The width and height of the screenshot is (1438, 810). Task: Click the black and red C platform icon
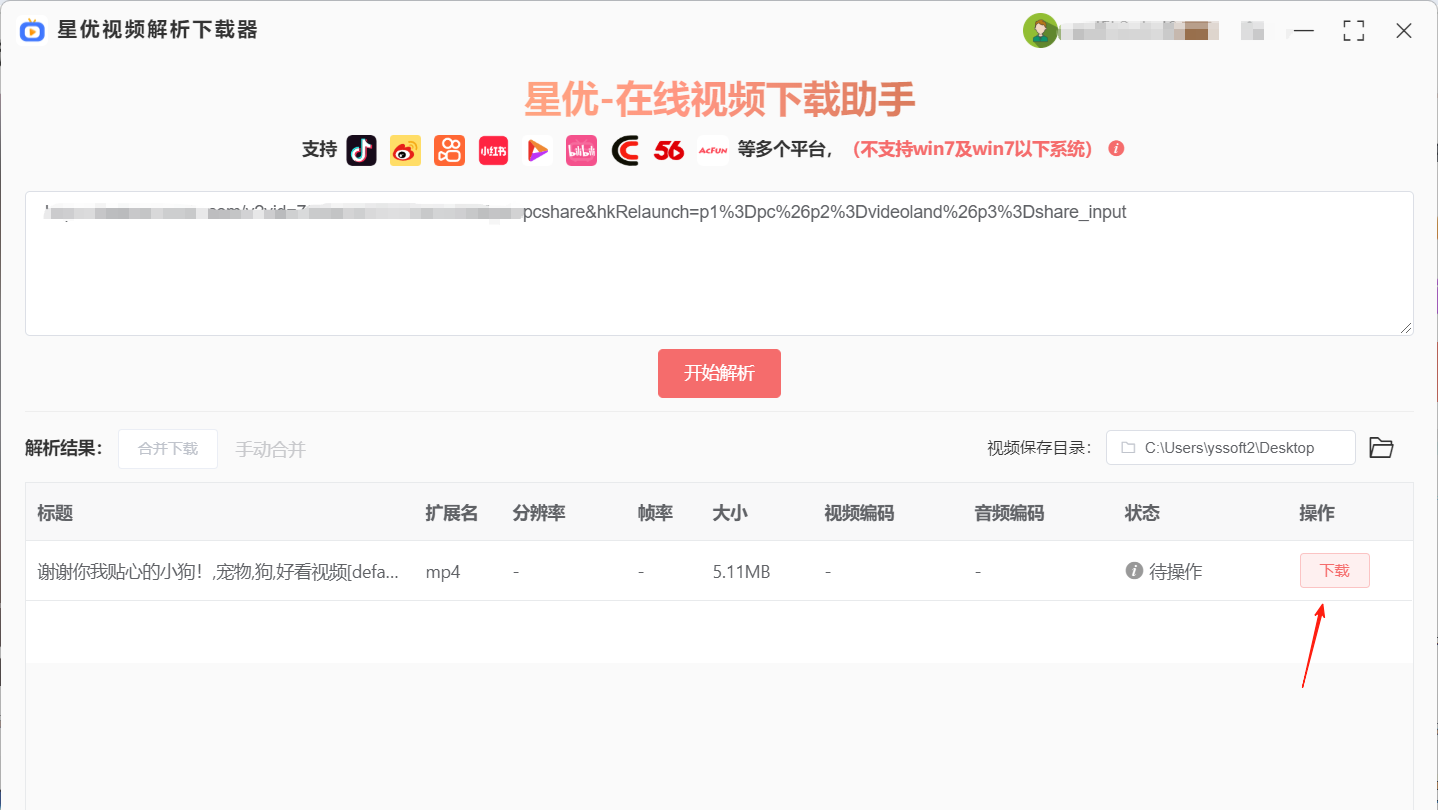click(x=625, y=150)
